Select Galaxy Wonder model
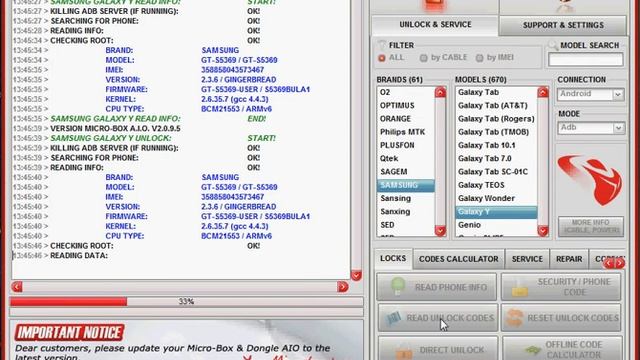 click(496, 198)
